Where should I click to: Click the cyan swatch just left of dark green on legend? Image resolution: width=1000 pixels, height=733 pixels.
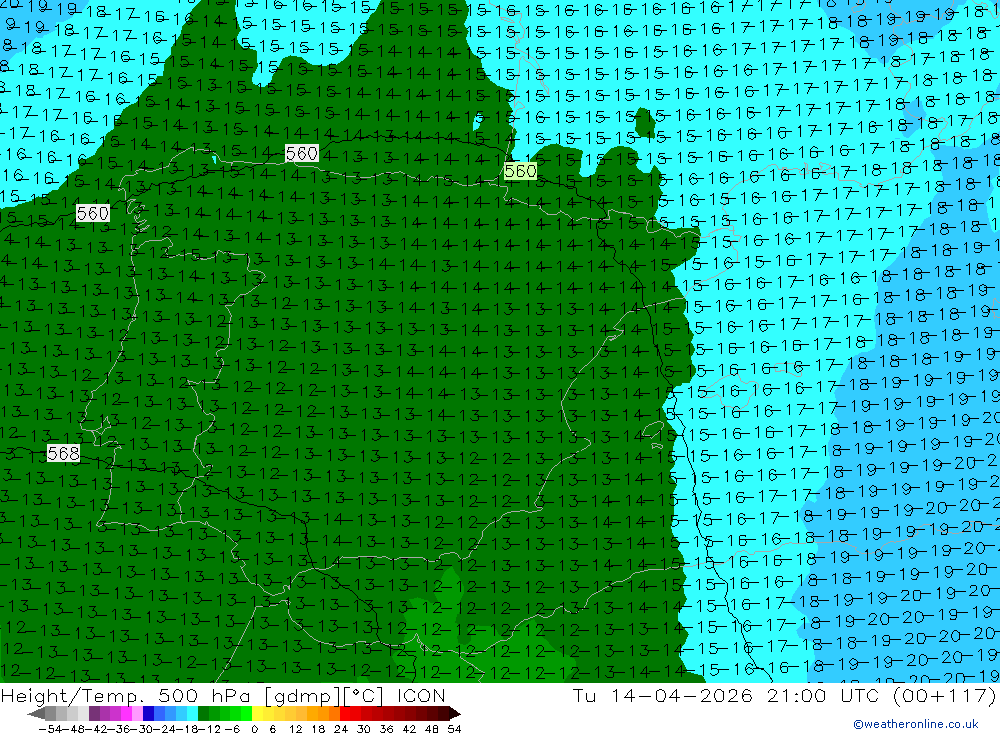192,714
